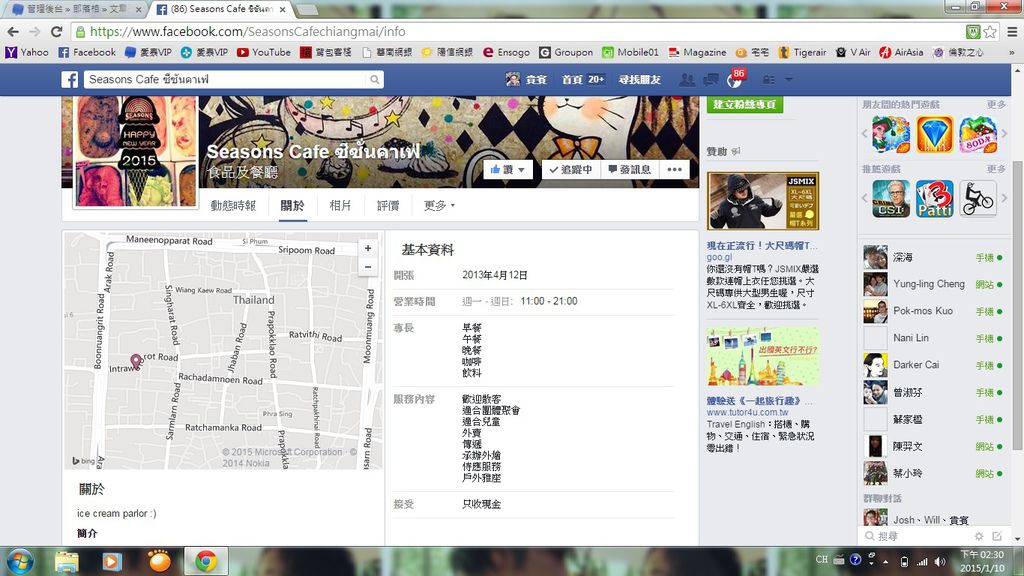Go back using the browser back arrow
This screenshot has width=1024, height=576.
click(13, 31)
